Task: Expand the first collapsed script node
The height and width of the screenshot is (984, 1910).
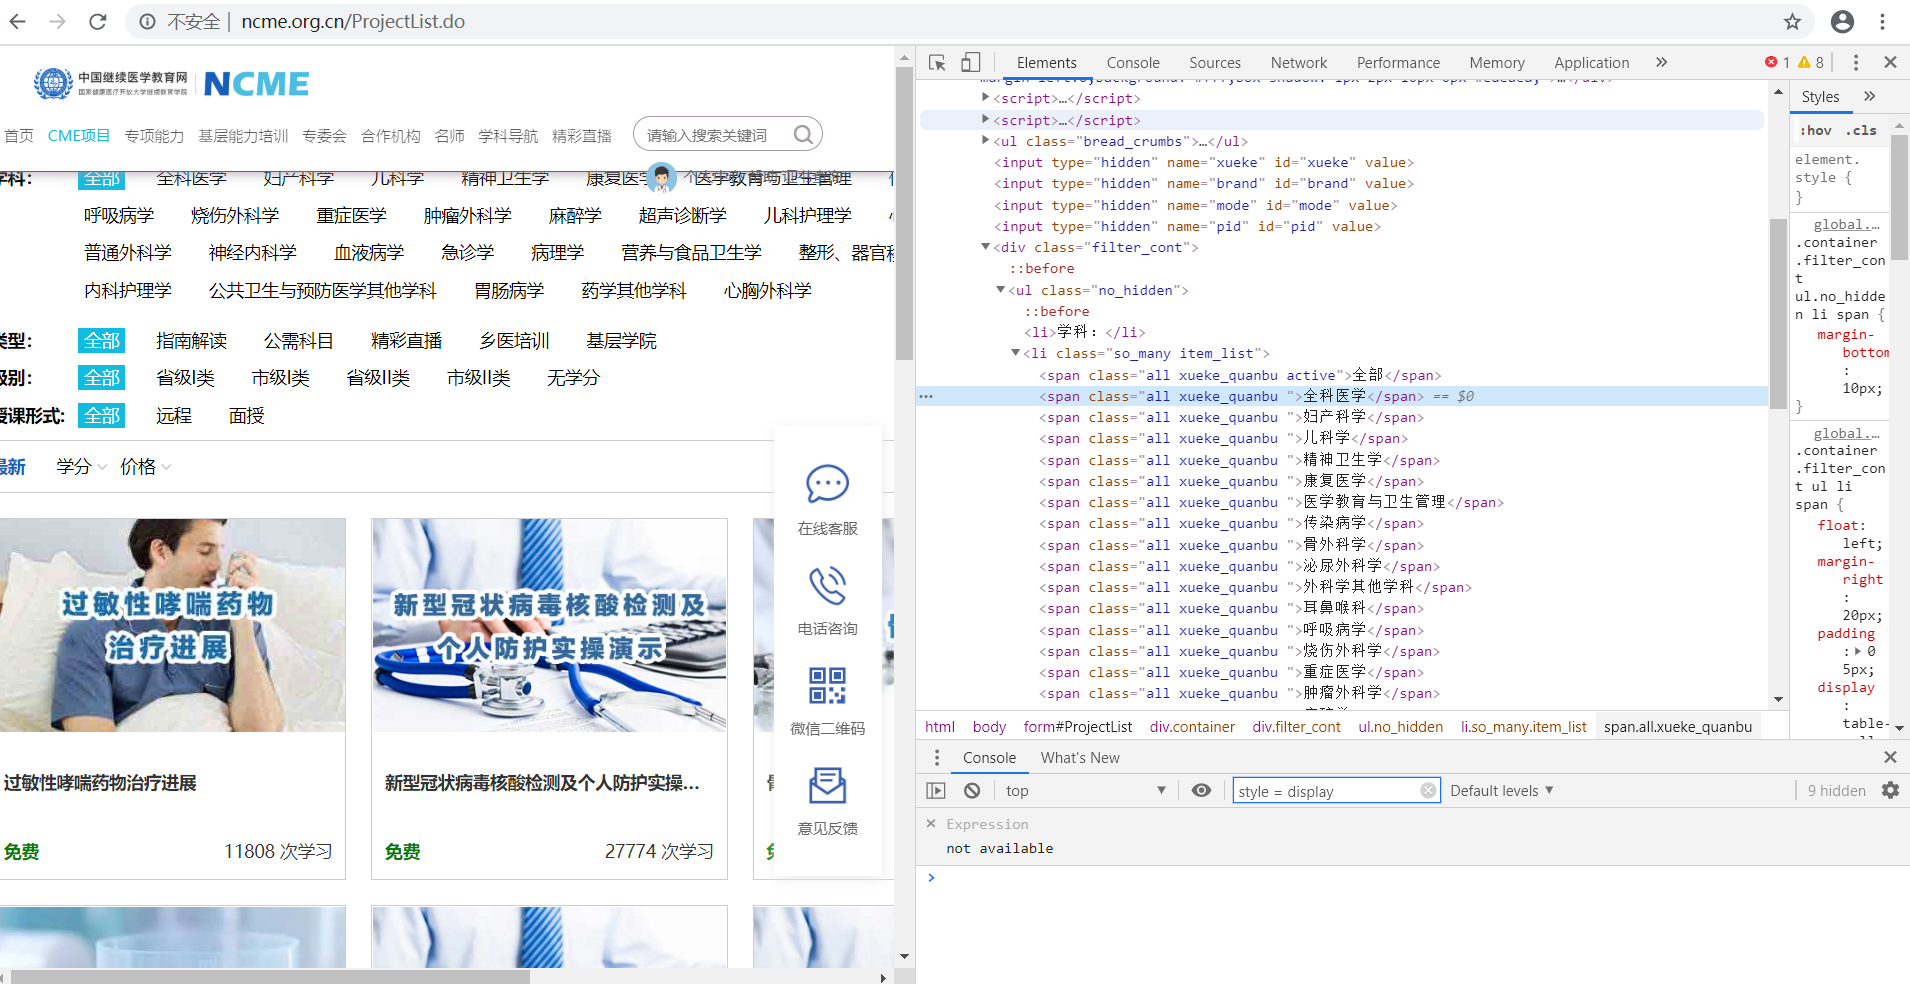Action: pyautogui.click(x=986, y=97)
